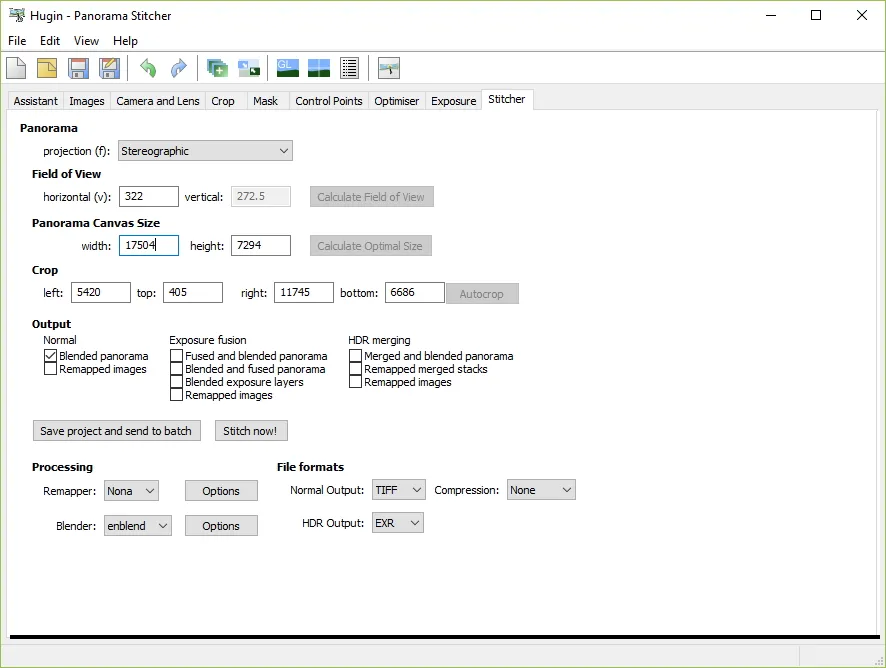The height and width of the screenshot is (668, 886).
Task: Uncheck the Blended panorama checkbox
Action: (50, 356)
